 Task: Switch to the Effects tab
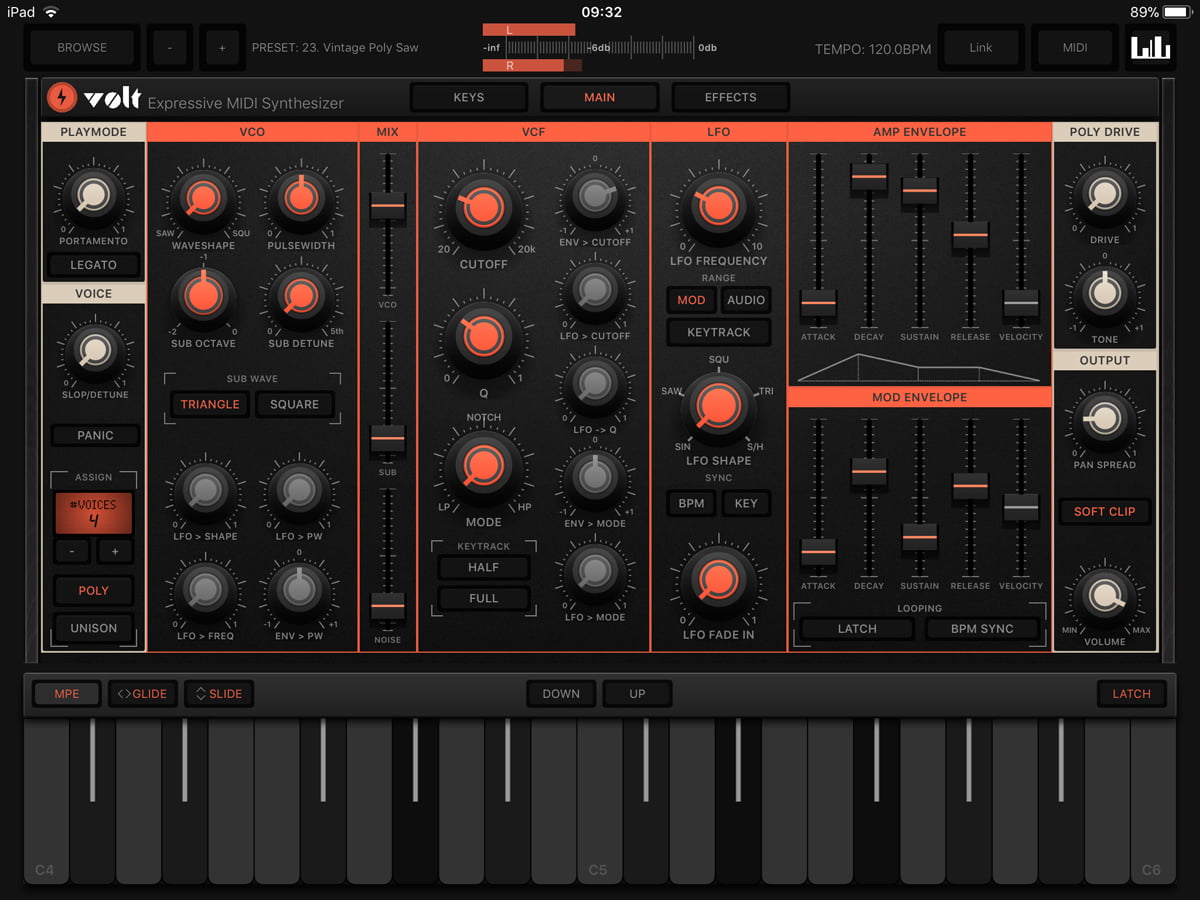click(x=731, y=97)
